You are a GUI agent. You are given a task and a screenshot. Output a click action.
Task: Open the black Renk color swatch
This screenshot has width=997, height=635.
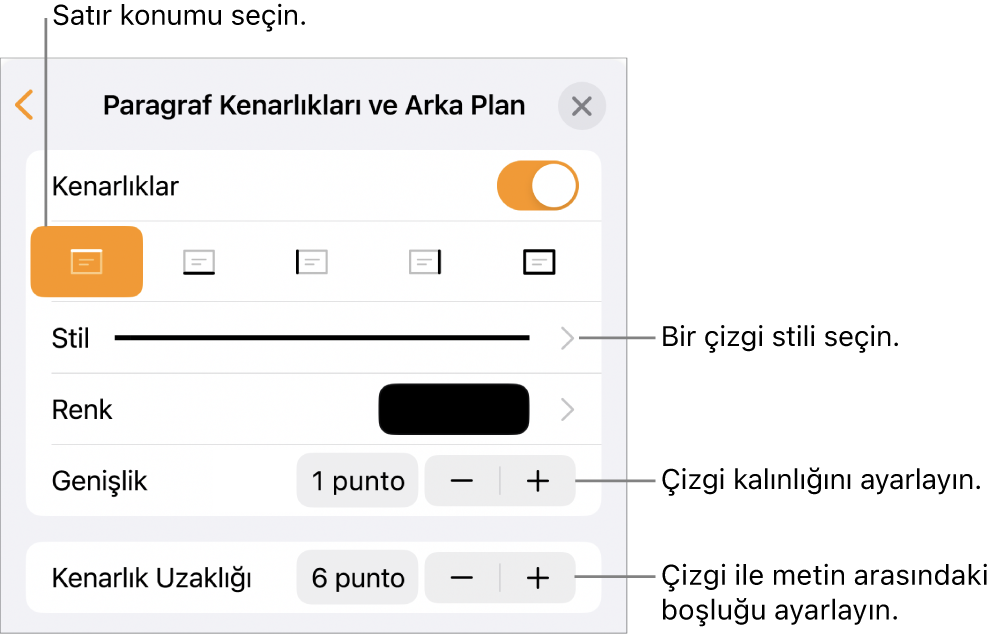[453, 409]
